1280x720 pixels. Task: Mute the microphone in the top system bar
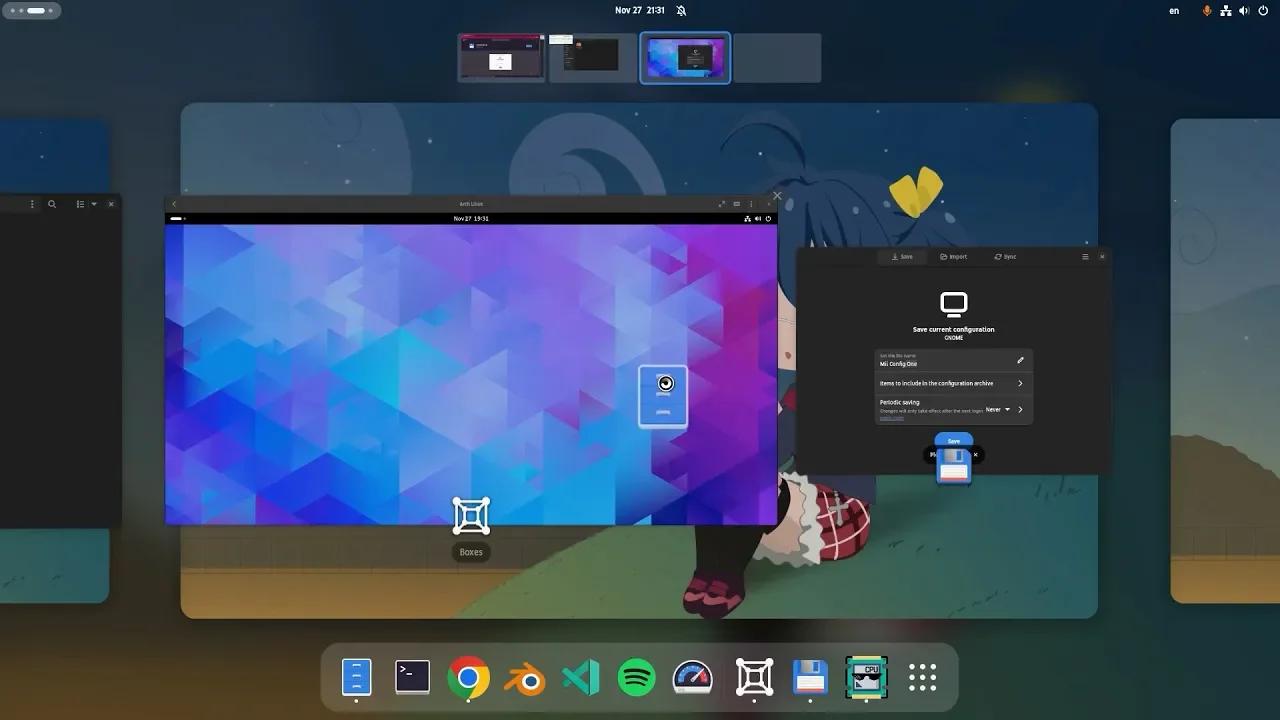point(1204,10)
